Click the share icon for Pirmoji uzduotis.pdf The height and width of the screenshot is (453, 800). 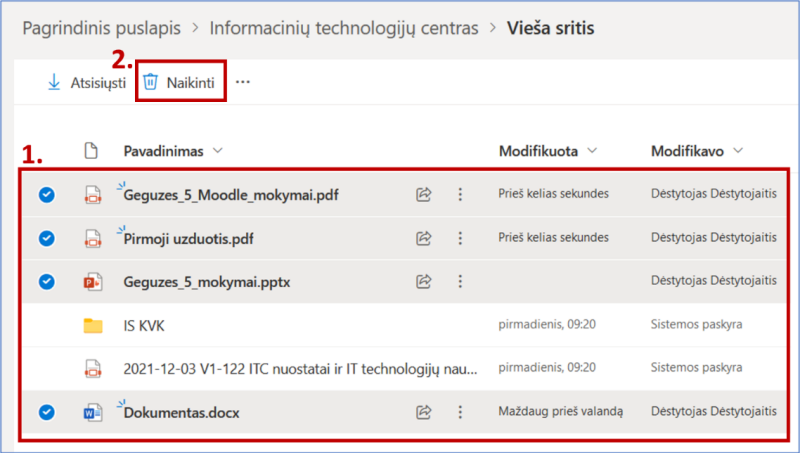[423, 238]
